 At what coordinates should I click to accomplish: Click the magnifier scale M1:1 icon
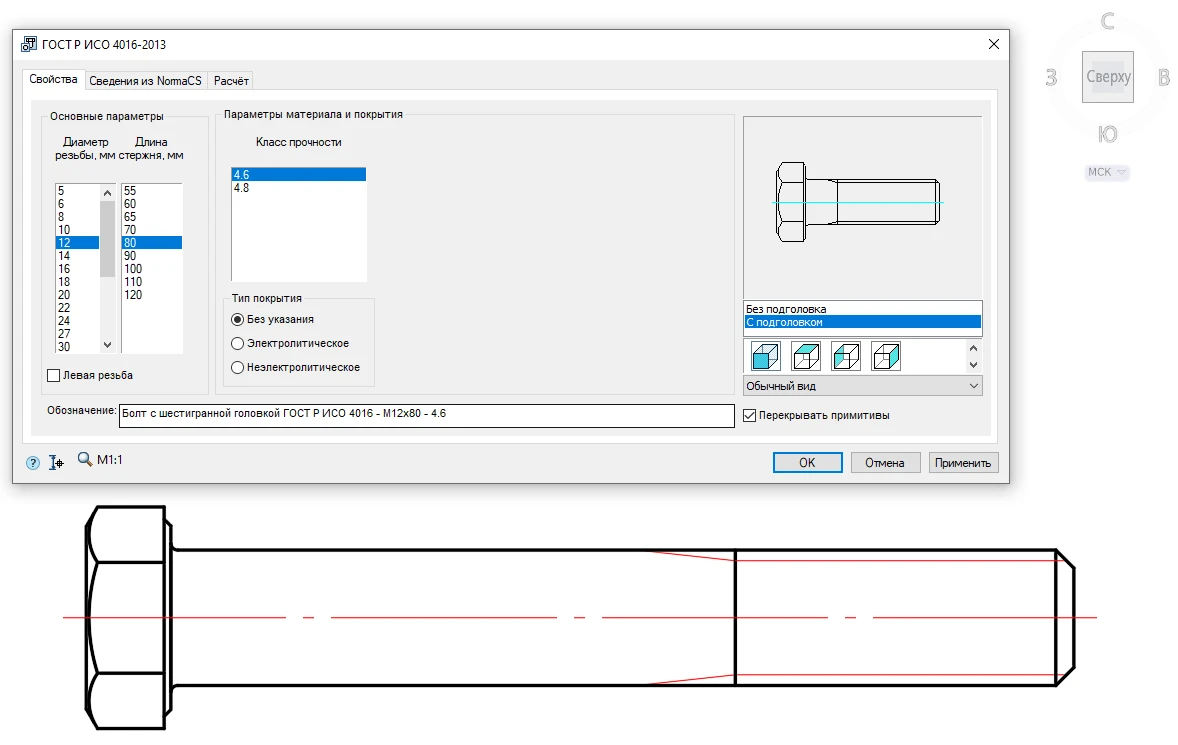pos(84,461)
